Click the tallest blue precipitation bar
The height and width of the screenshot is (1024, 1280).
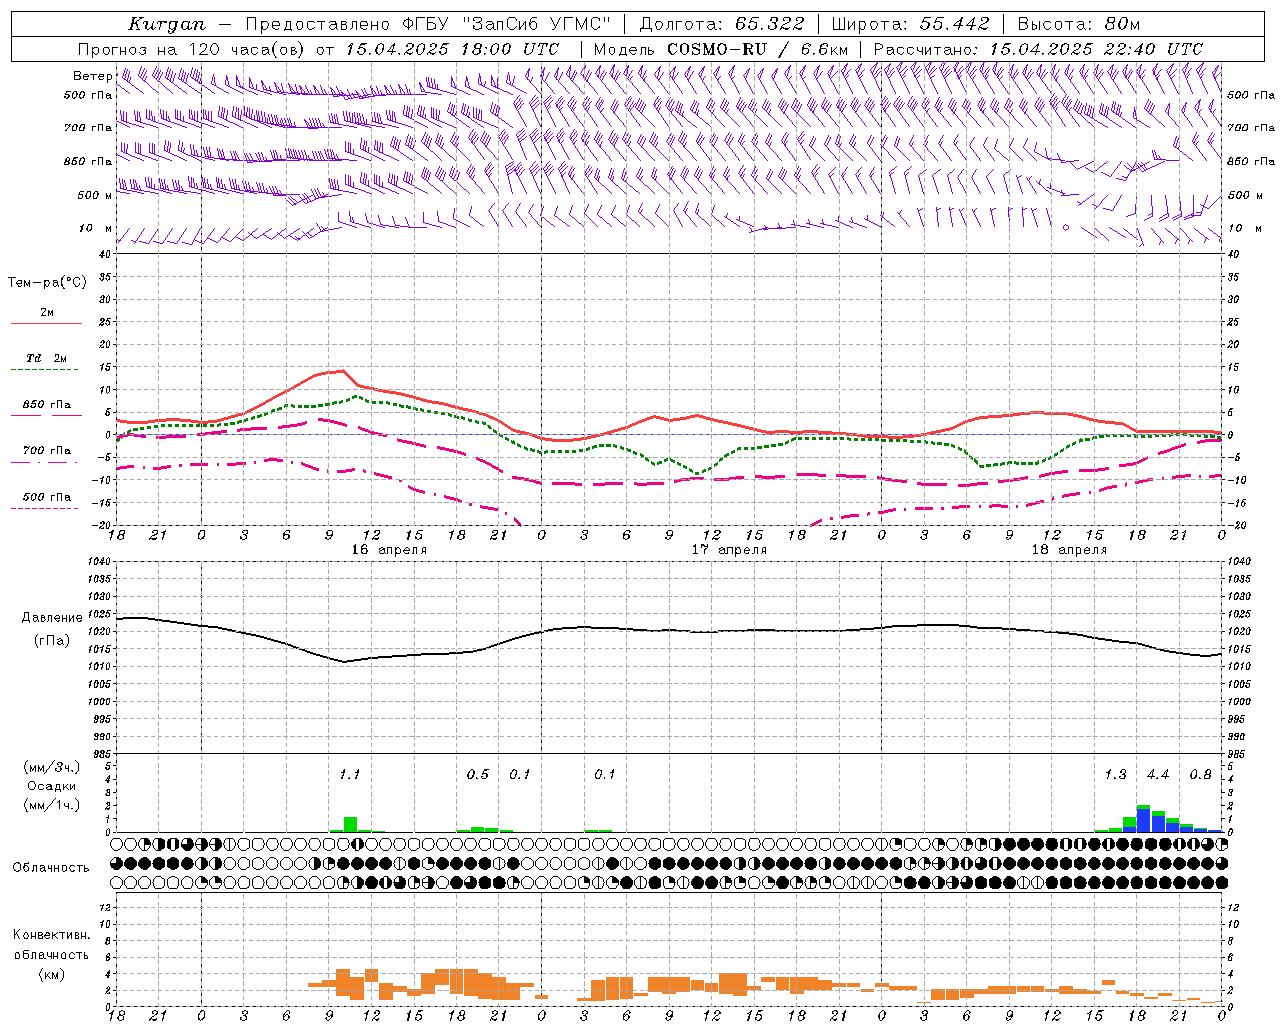coord(1143,820)
